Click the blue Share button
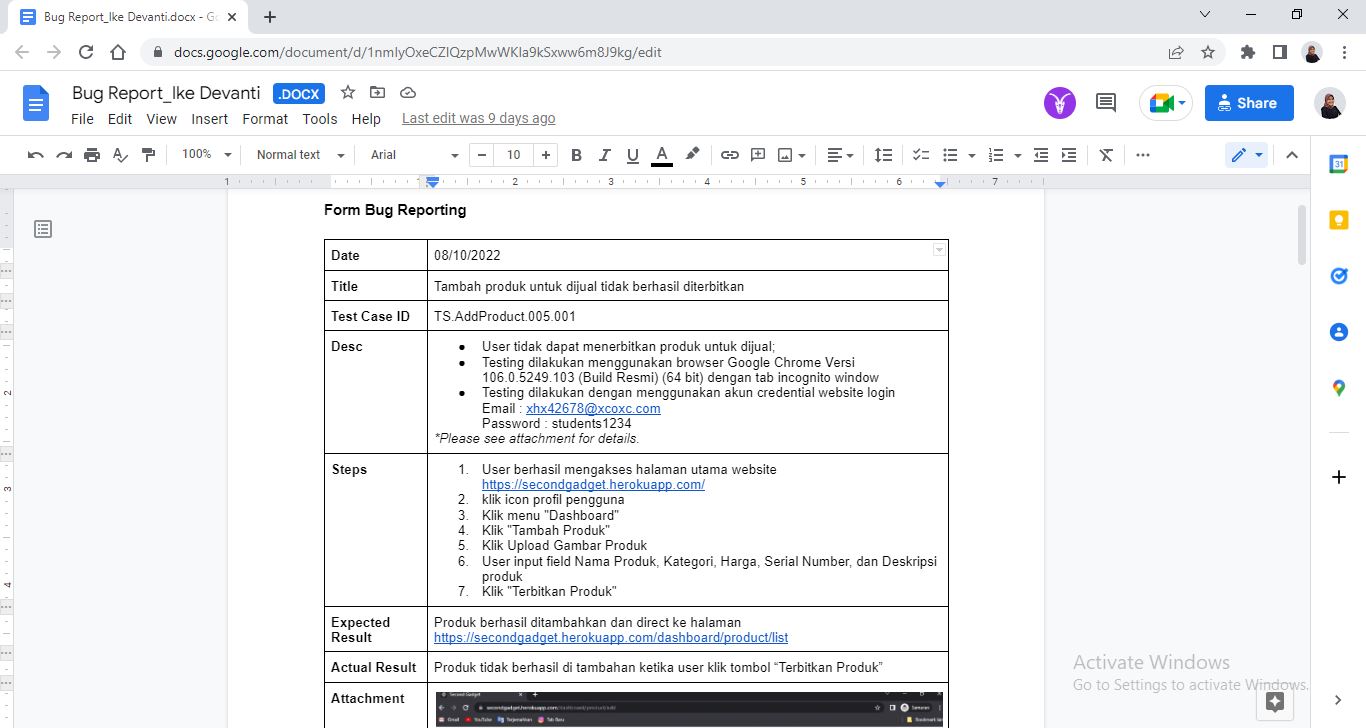The image size is (1366, 728). (x=1249, y=103)
